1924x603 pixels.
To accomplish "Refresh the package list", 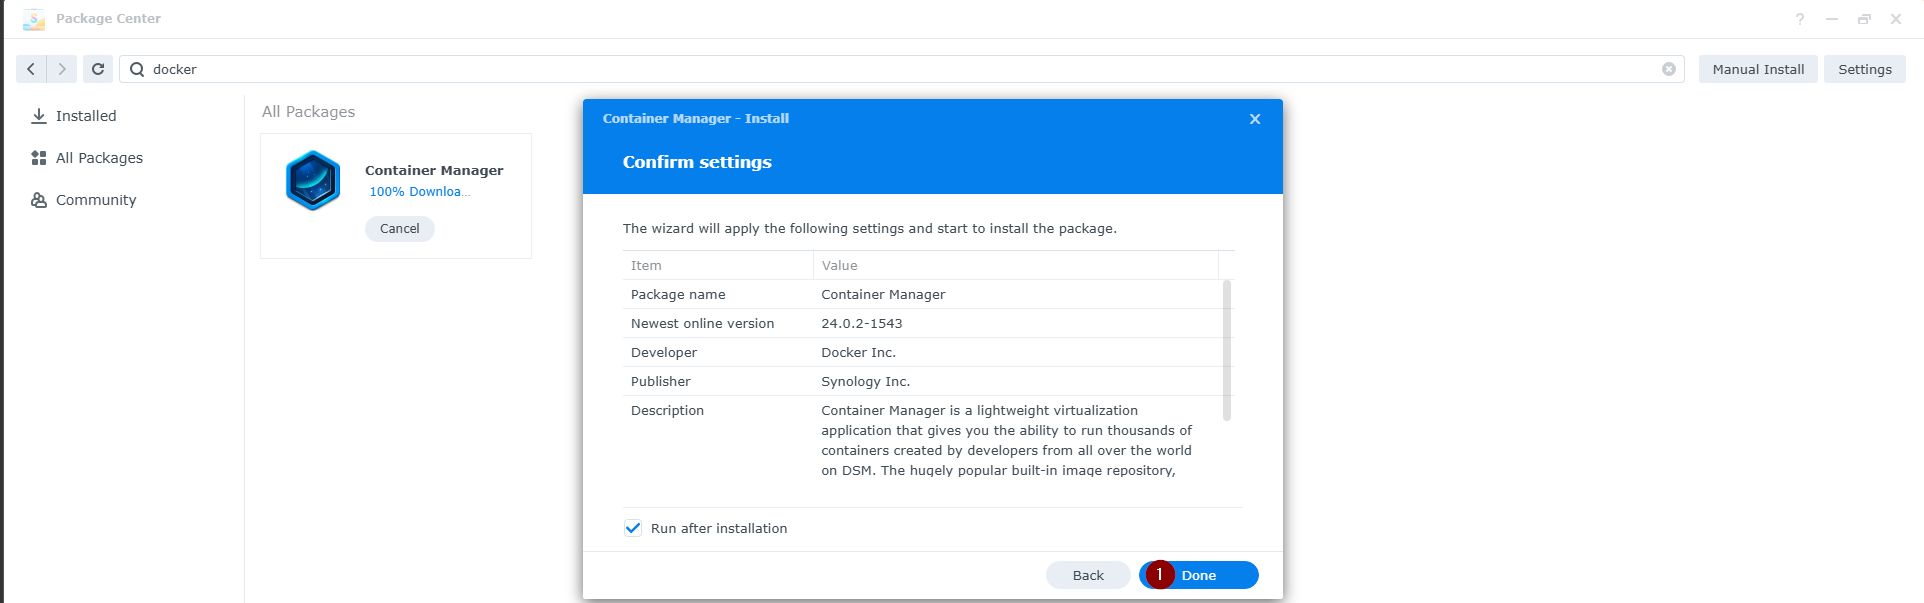I will pyautogui.click(x=98, y=69).
